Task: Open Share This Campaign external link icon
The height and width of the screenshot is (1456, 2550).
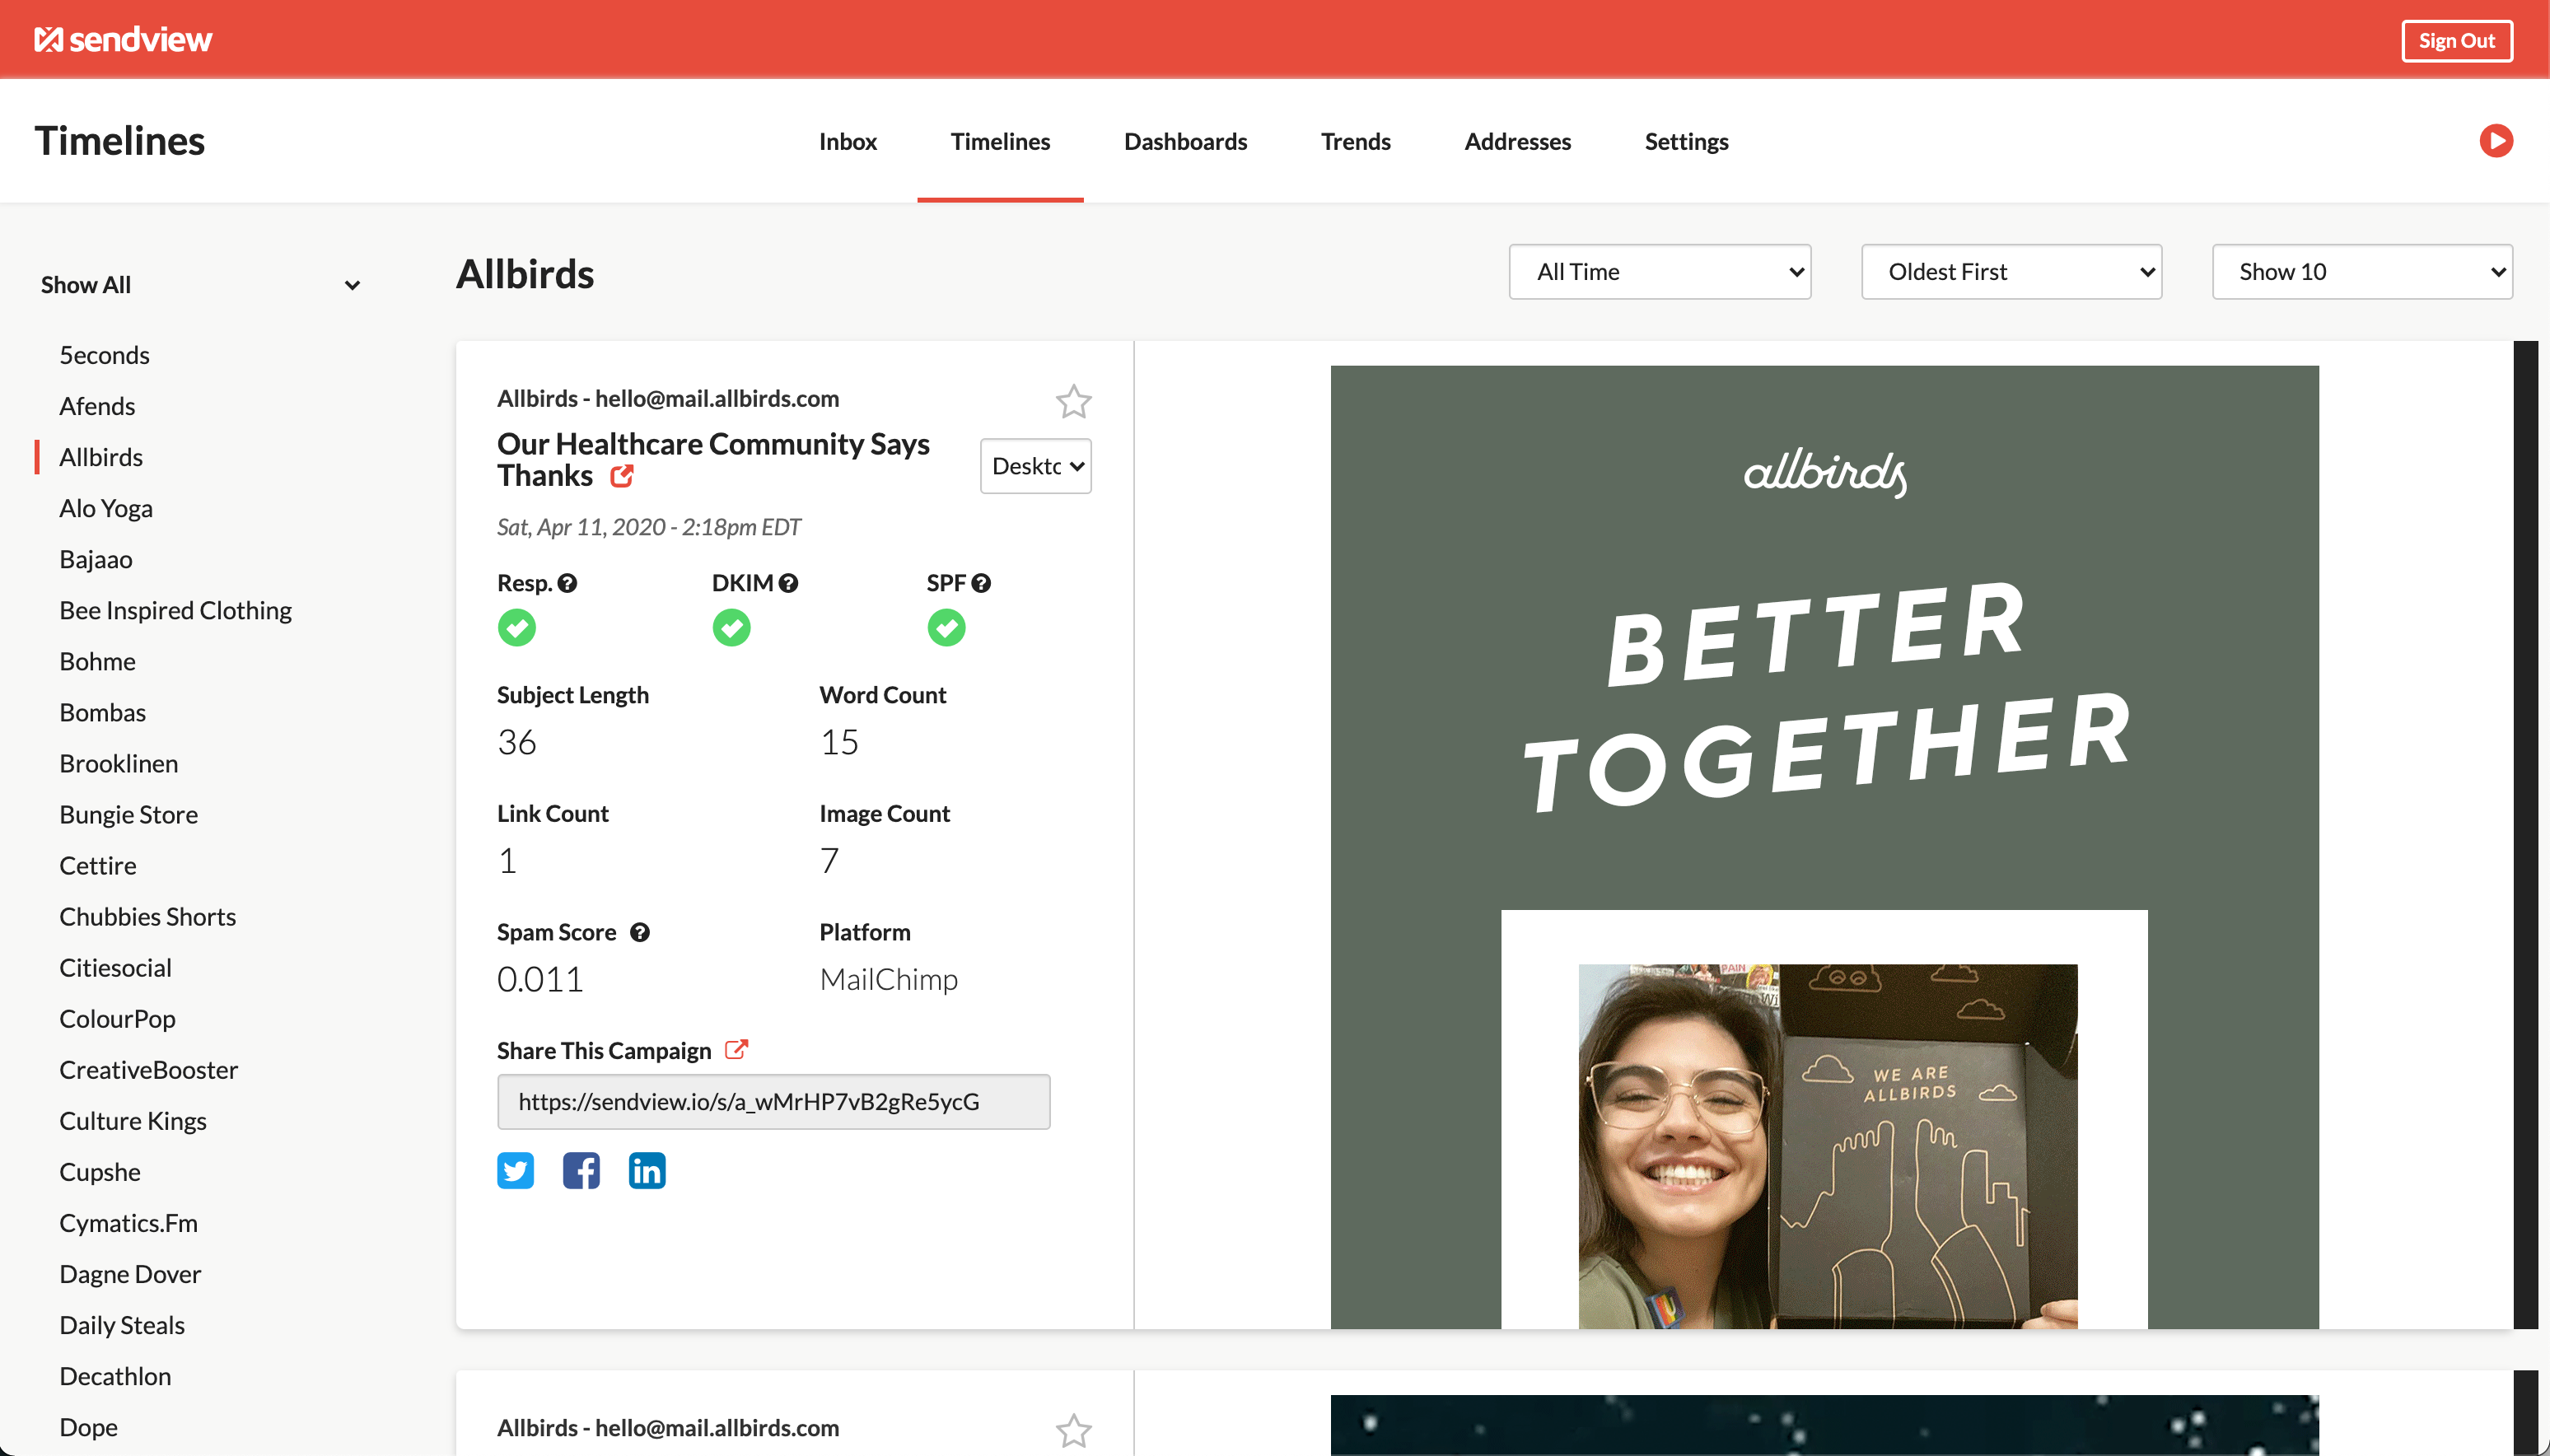Action: 736,1049
